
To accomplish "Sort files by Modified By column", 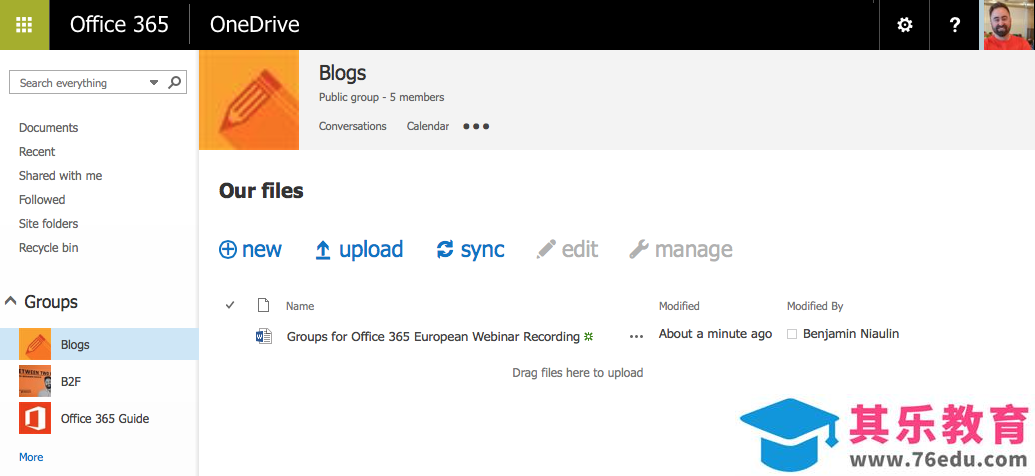I will 815,306.
